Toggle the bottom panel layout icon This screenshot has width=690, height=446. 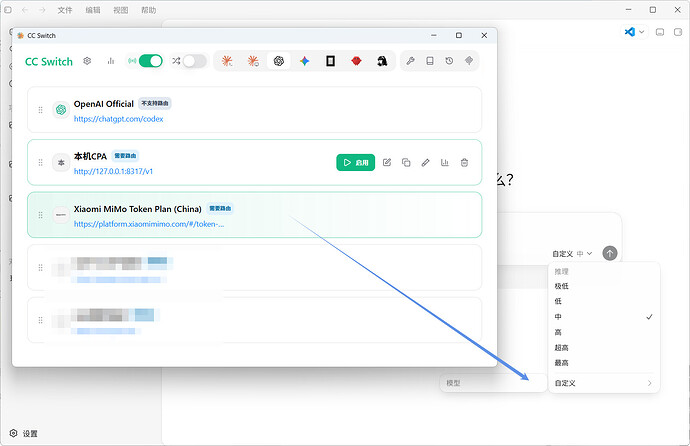click(660, 32)
